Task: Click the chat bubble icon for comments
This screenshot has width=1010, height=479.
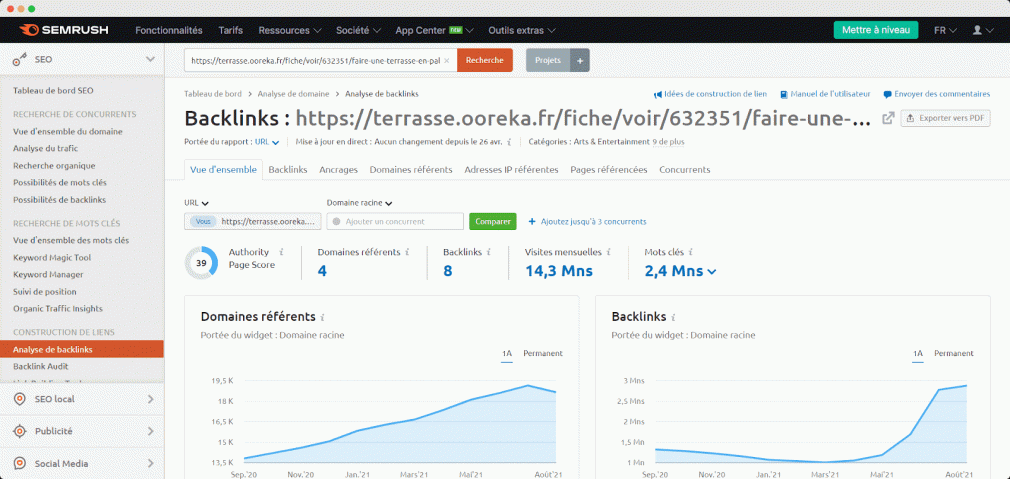Action: [888, 94]
